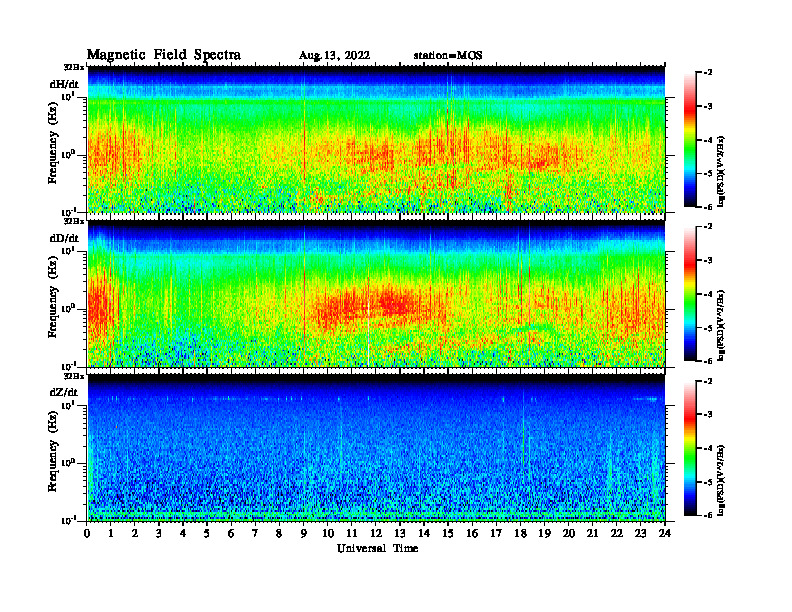This screenshot has width=792, height=612.
Task: Click the hour 14 tick label
Action: pyautogui.click(x=424, y=534)
